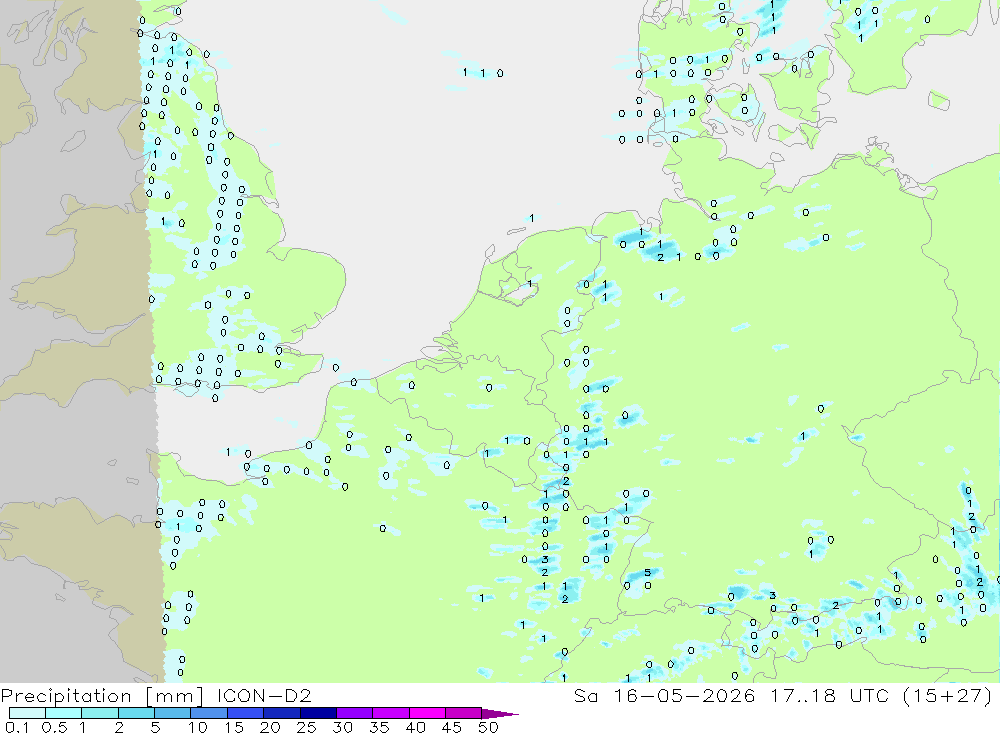1000x733 pixels.
Task: Pick the 20–25 mm legend color swatch
Action: 282,713
